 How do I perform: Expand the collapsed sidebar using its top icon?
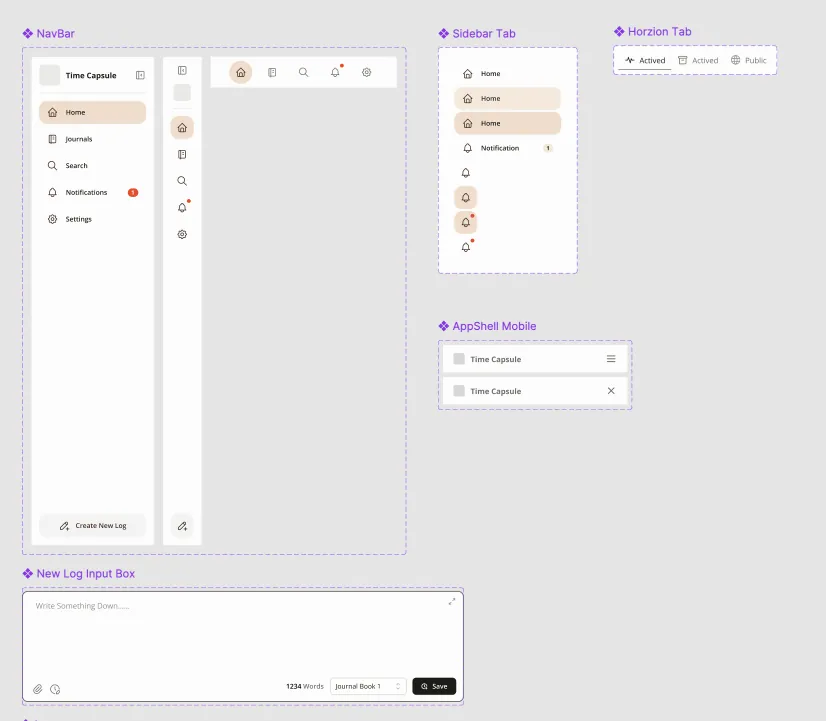click(x=182, y=70)
